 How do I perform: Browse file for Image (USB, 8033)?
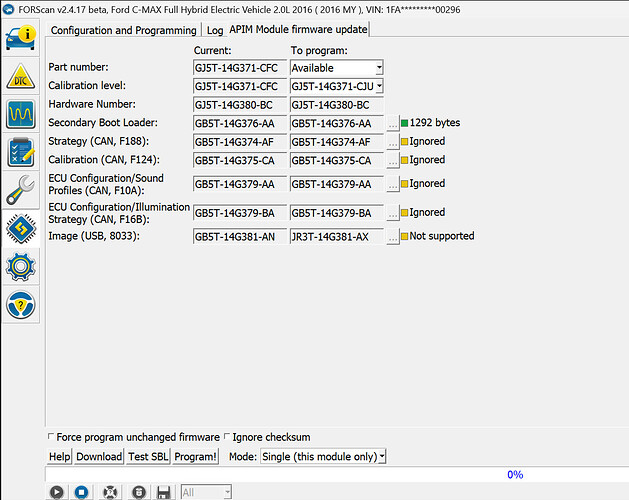pyautogui.click(x=393, y=237)
